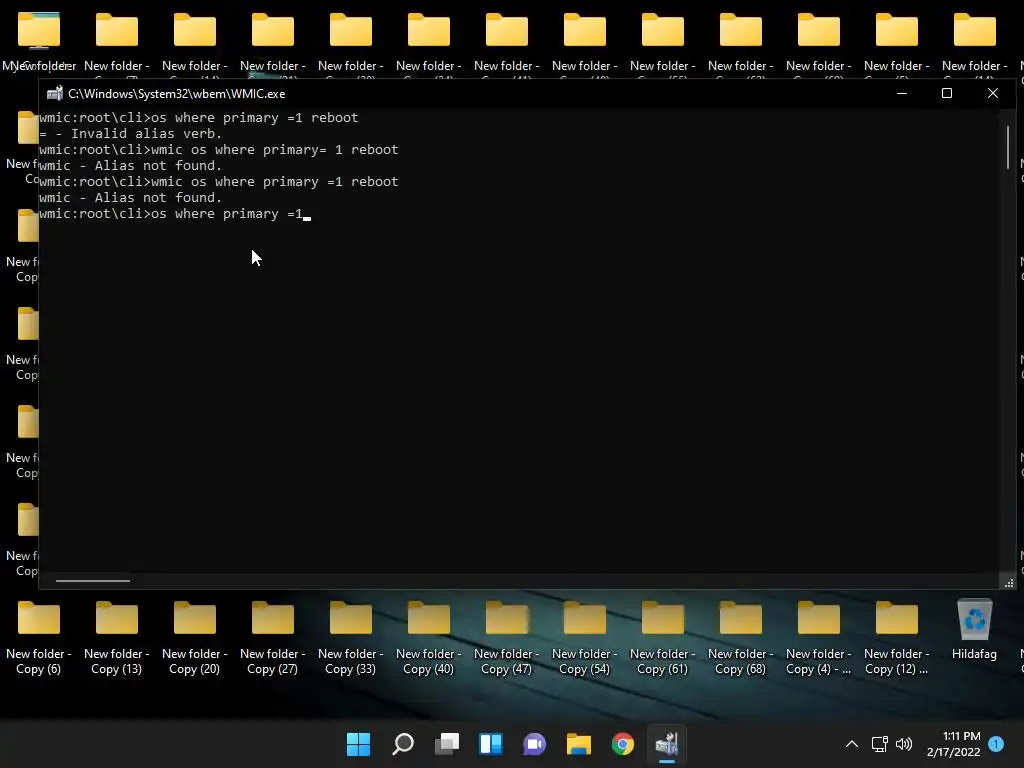Launch Teams Chat from taskbar
1024x768 pixels.
point(534,744)
